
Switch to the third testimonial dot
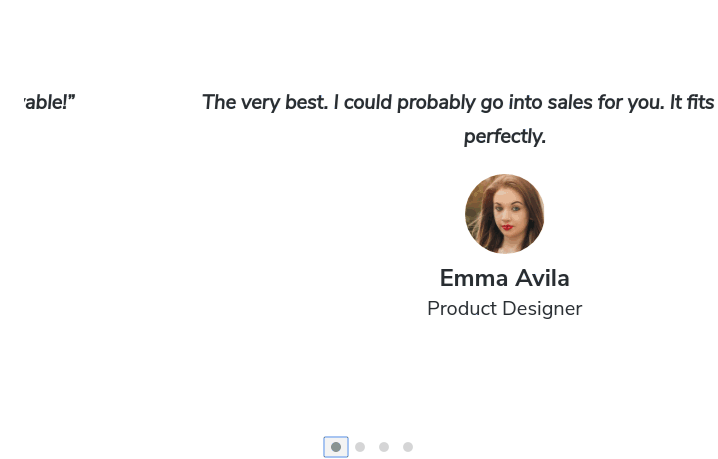384,447
